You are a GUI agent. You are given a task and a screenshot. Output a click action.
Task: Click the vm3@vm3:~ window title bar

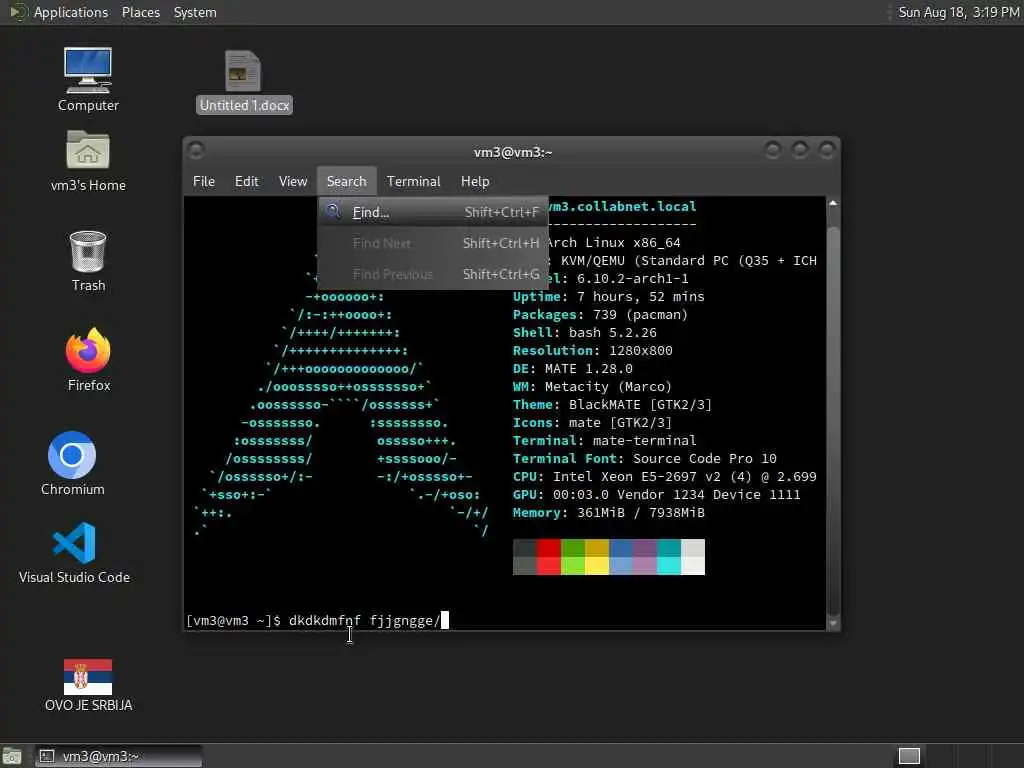(512, 152)
